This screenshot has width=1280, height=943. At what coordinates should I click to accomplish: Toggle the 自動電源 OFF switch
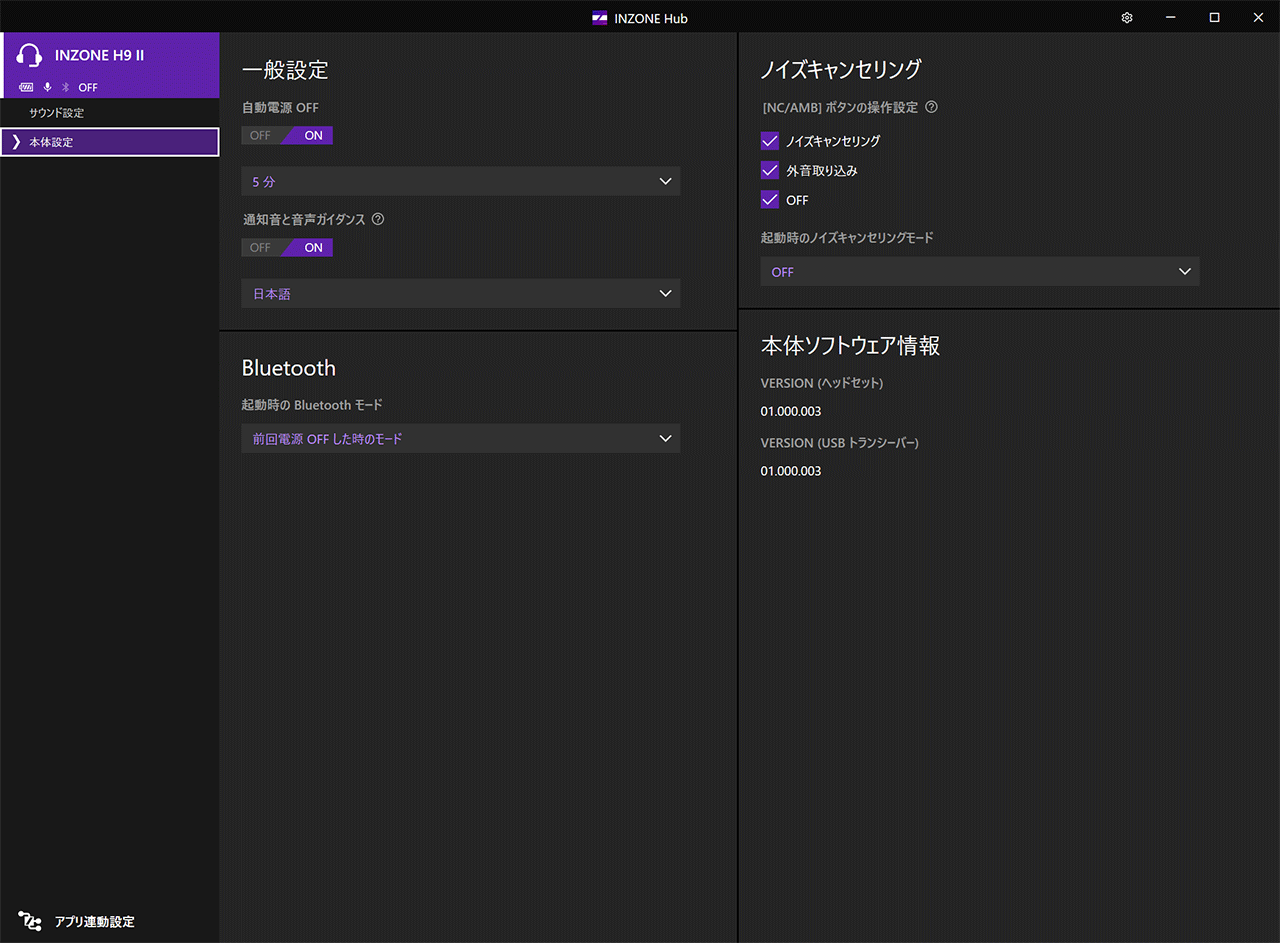(x=287, y=136)
